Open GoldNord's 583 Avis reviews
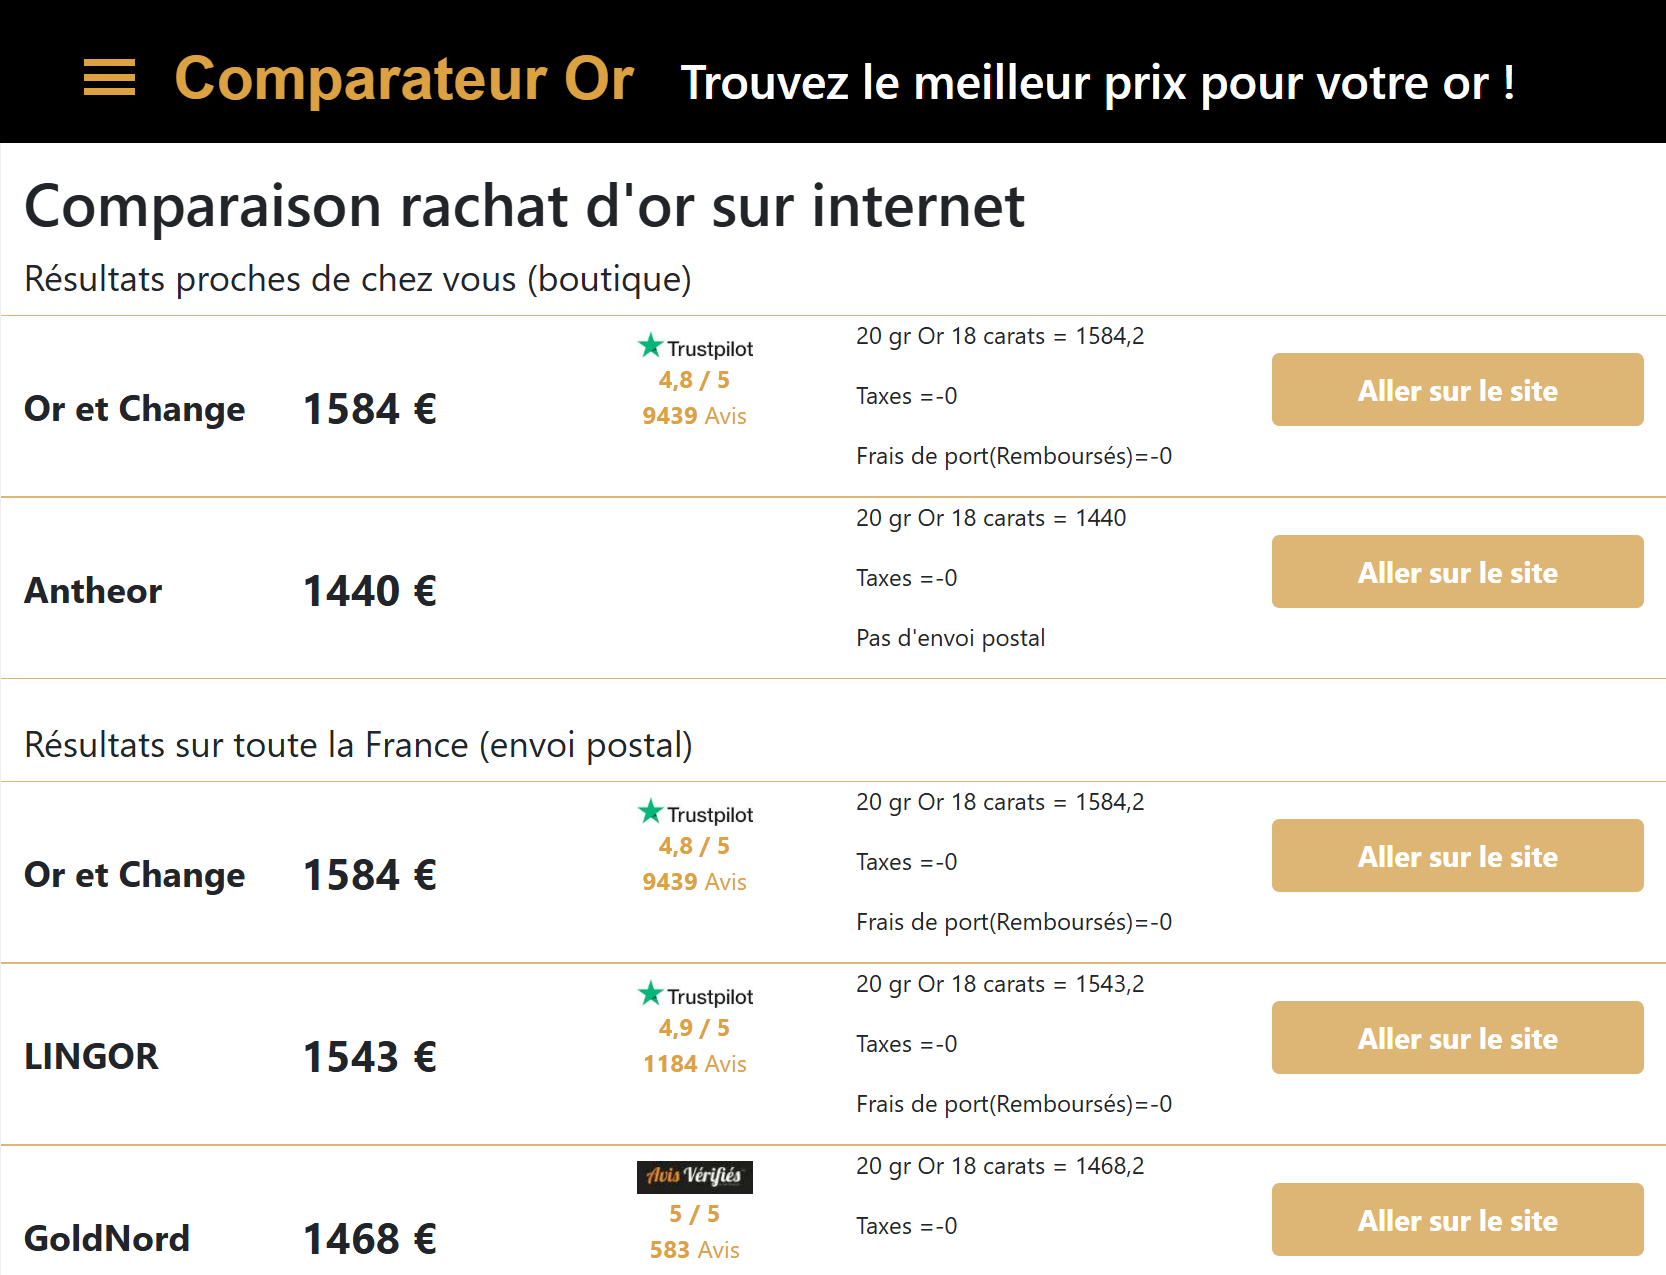 (x=695, y=1250)
